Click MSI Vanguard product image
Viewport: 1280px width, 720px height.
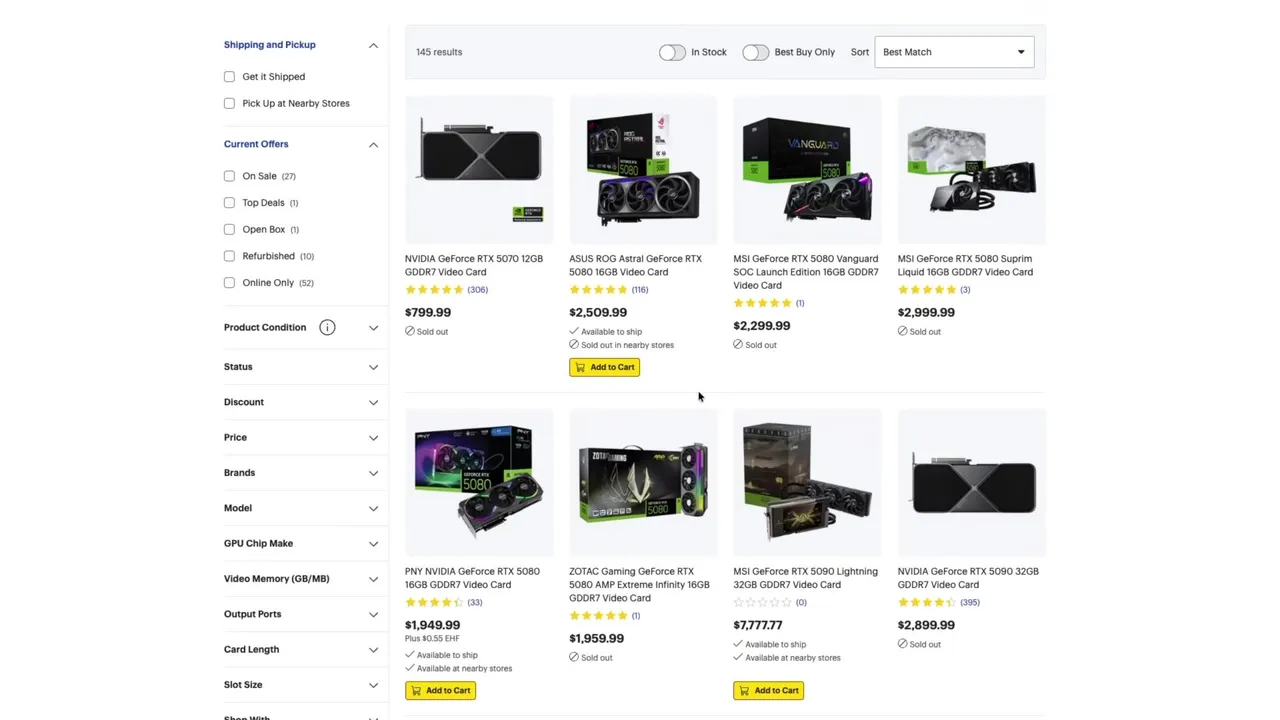click(x=807, y=170)
